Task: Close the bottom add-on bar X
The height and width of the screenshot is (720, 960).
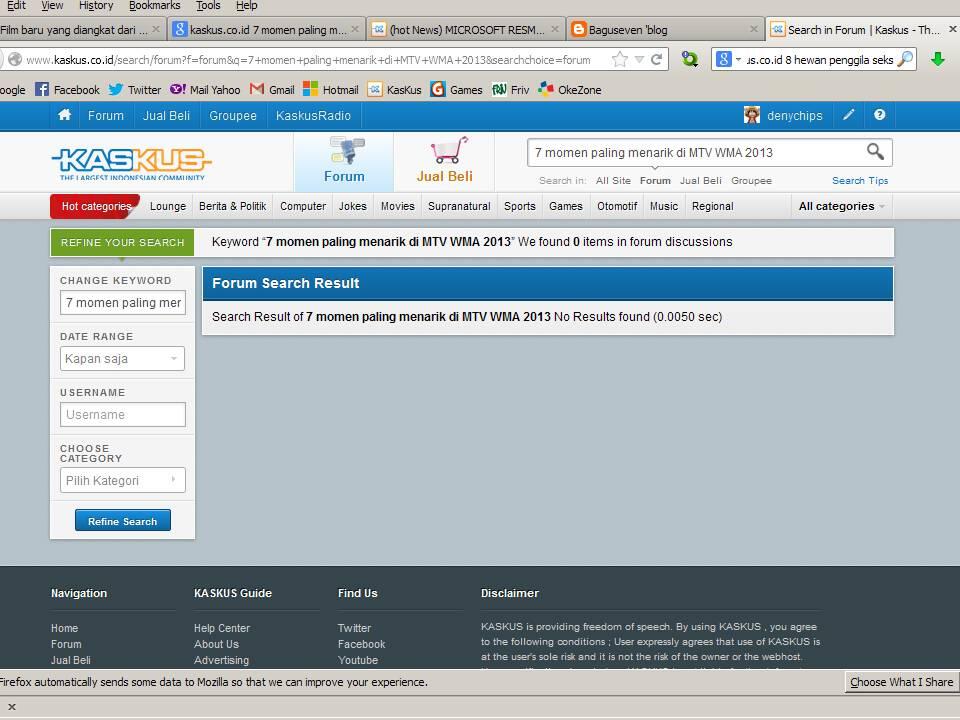Action: [12, 707]
